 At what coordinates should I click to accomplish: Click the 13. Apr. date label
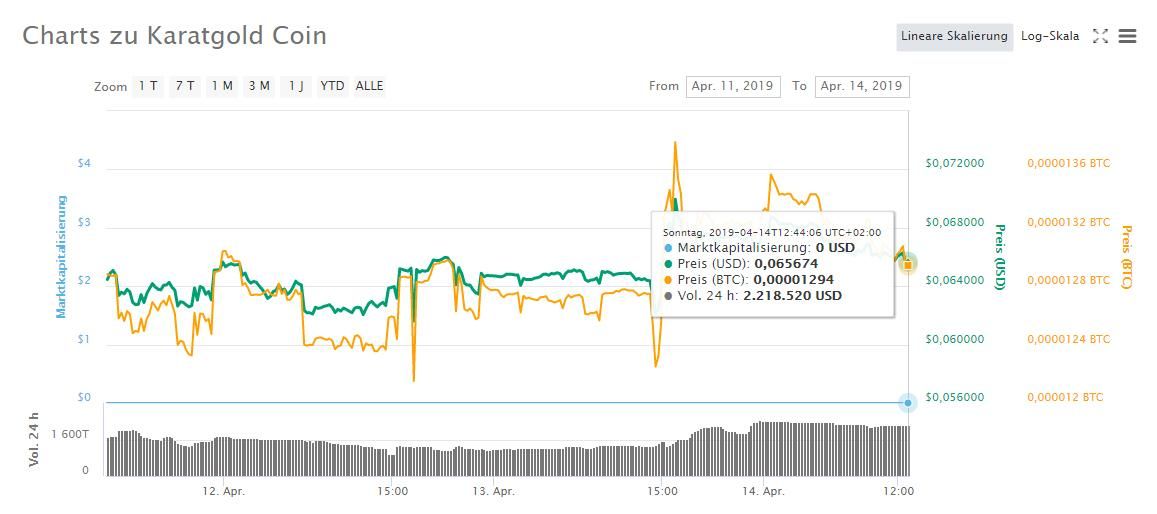[493, 490]
